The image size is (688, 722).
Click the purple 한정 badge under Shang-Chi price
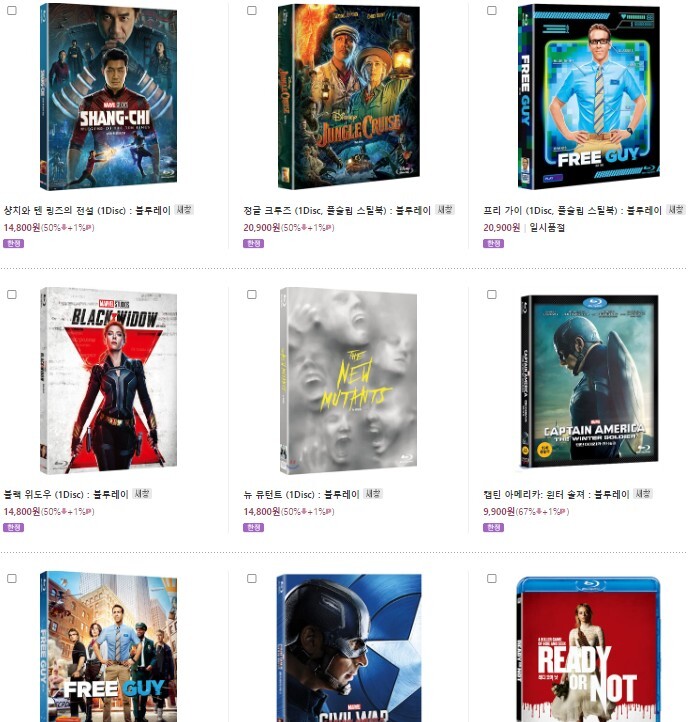13,243
